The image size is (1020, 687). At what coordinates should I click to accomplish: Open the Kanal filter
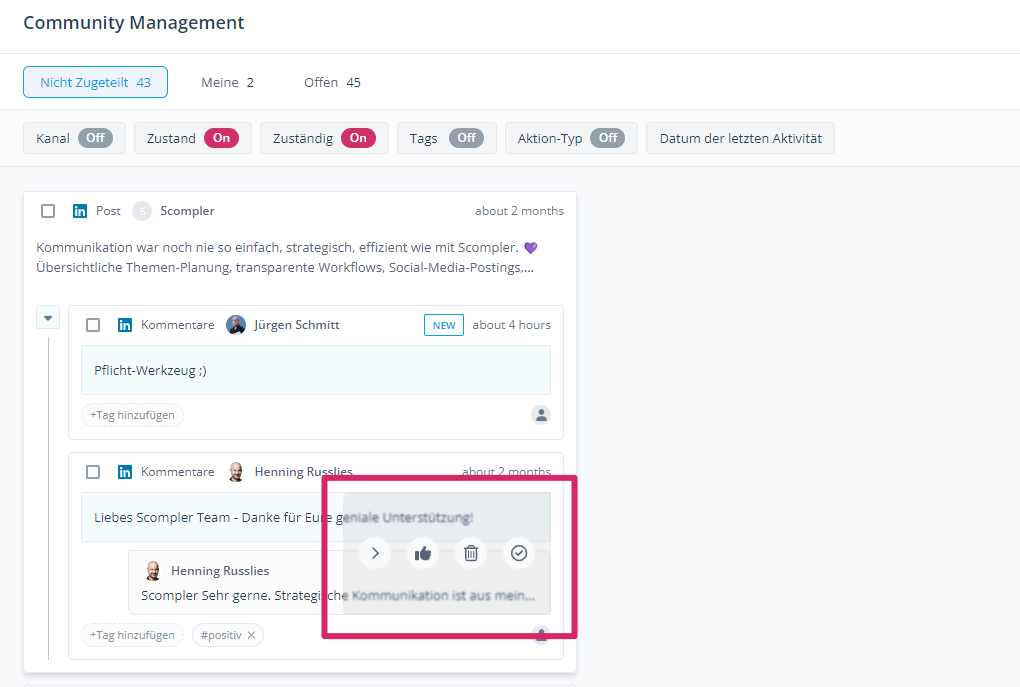coord(74,138)
